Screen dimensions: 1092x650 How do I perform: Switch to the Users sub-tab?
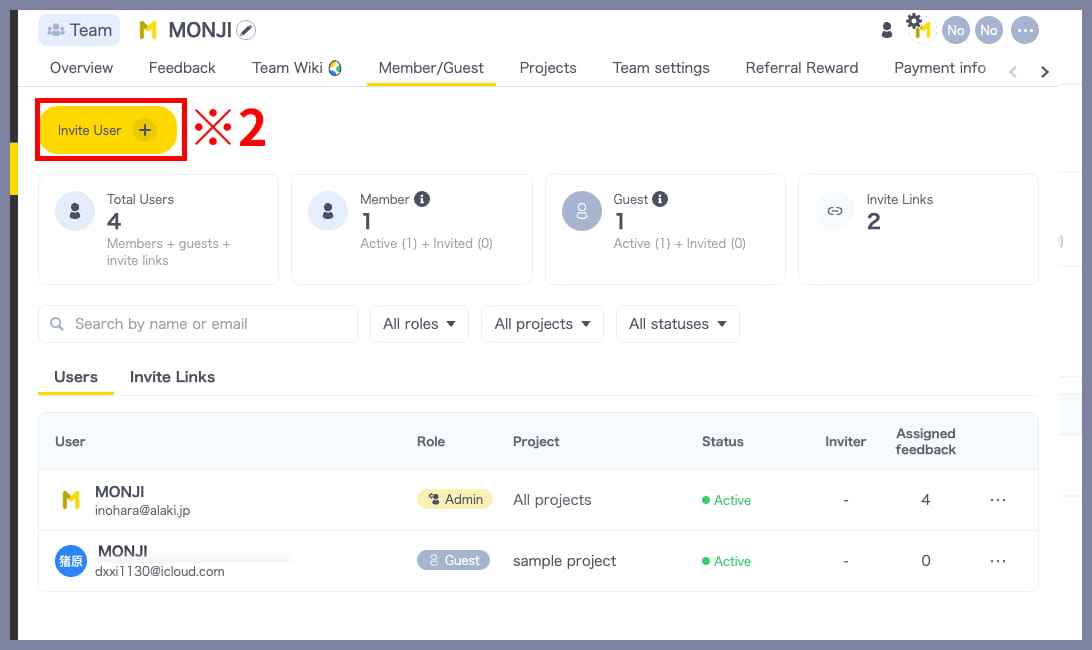[x=76, y=377]
